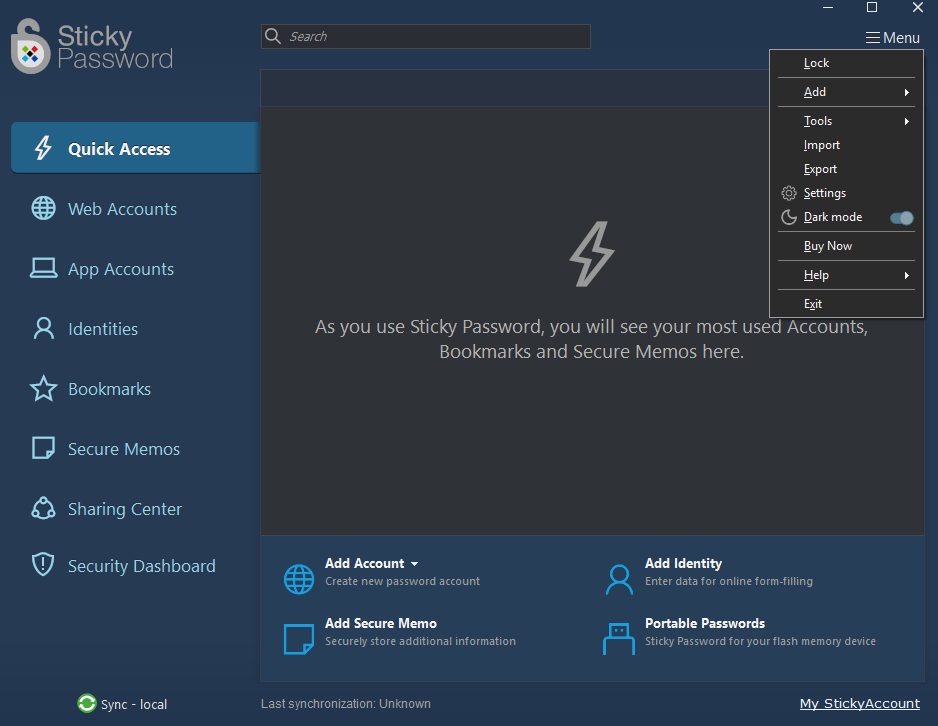Viewport: 938px width, 726px height.
Task: Open the My StickyAccount link
Action: 860,703
